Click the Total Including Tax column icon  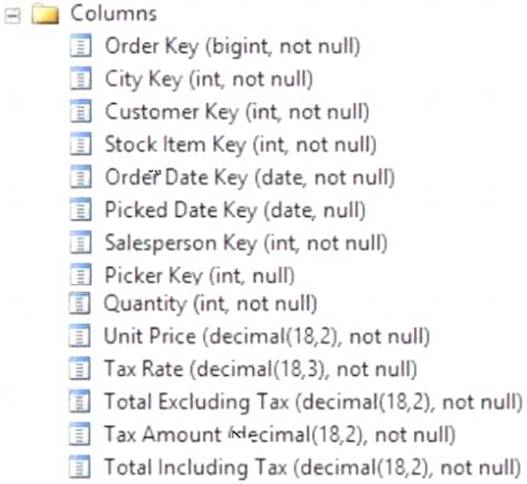[x=80, y=467]
